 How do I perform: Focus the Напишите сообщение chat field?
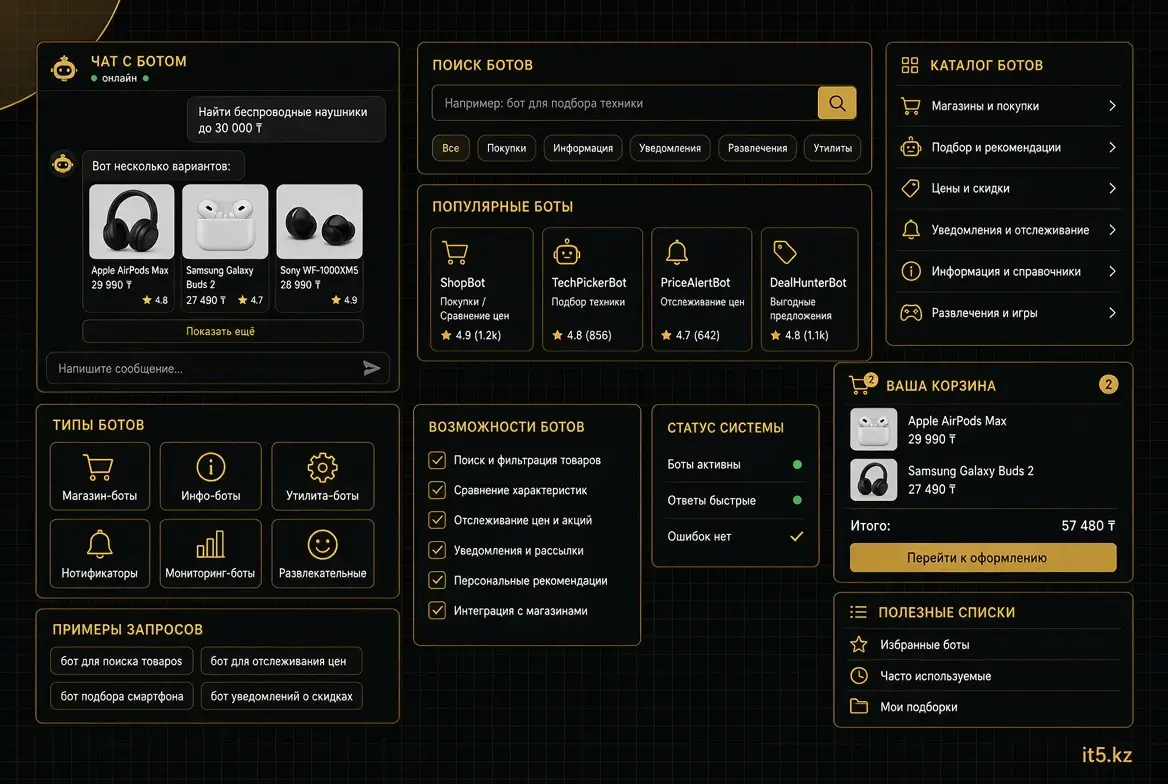point(218,368)
